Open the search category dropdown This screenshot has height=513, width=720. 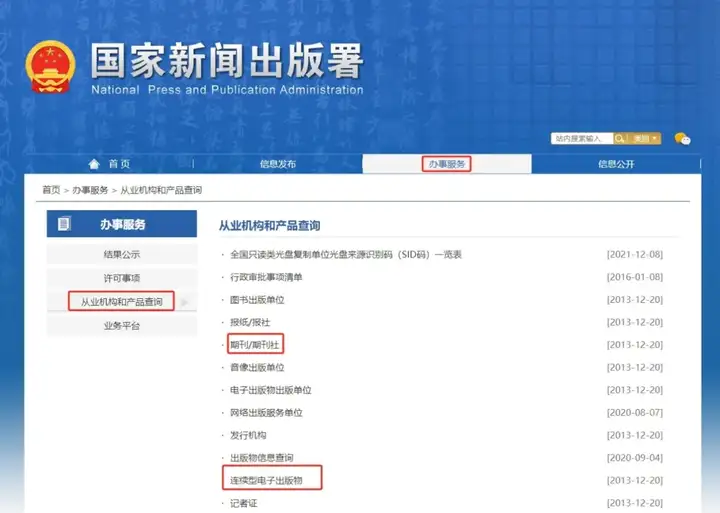tap(644, 138)
